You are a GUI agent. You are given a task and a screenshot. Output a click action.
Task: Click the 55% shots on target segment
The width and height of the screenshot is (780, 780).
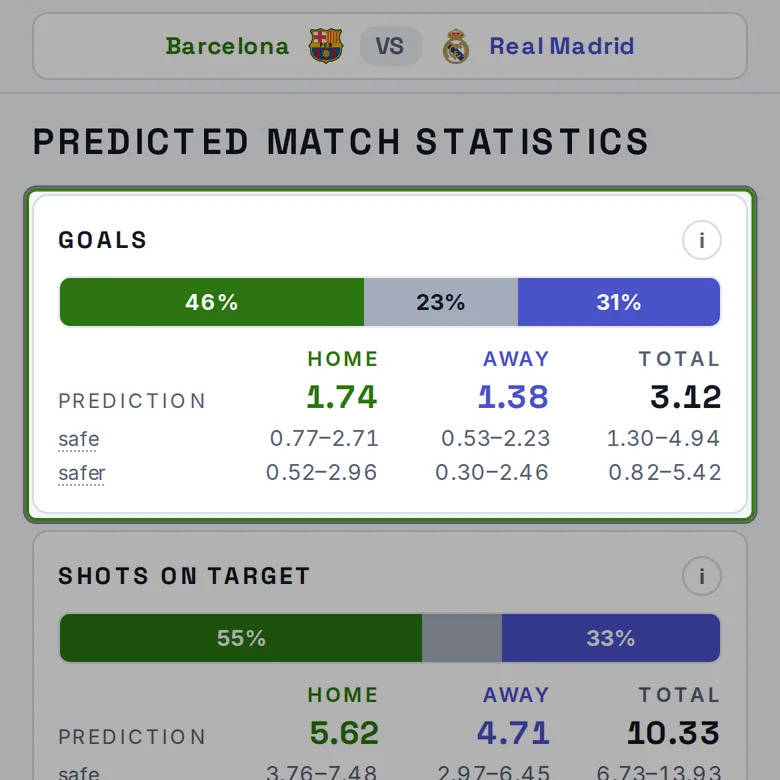point(241,638)
